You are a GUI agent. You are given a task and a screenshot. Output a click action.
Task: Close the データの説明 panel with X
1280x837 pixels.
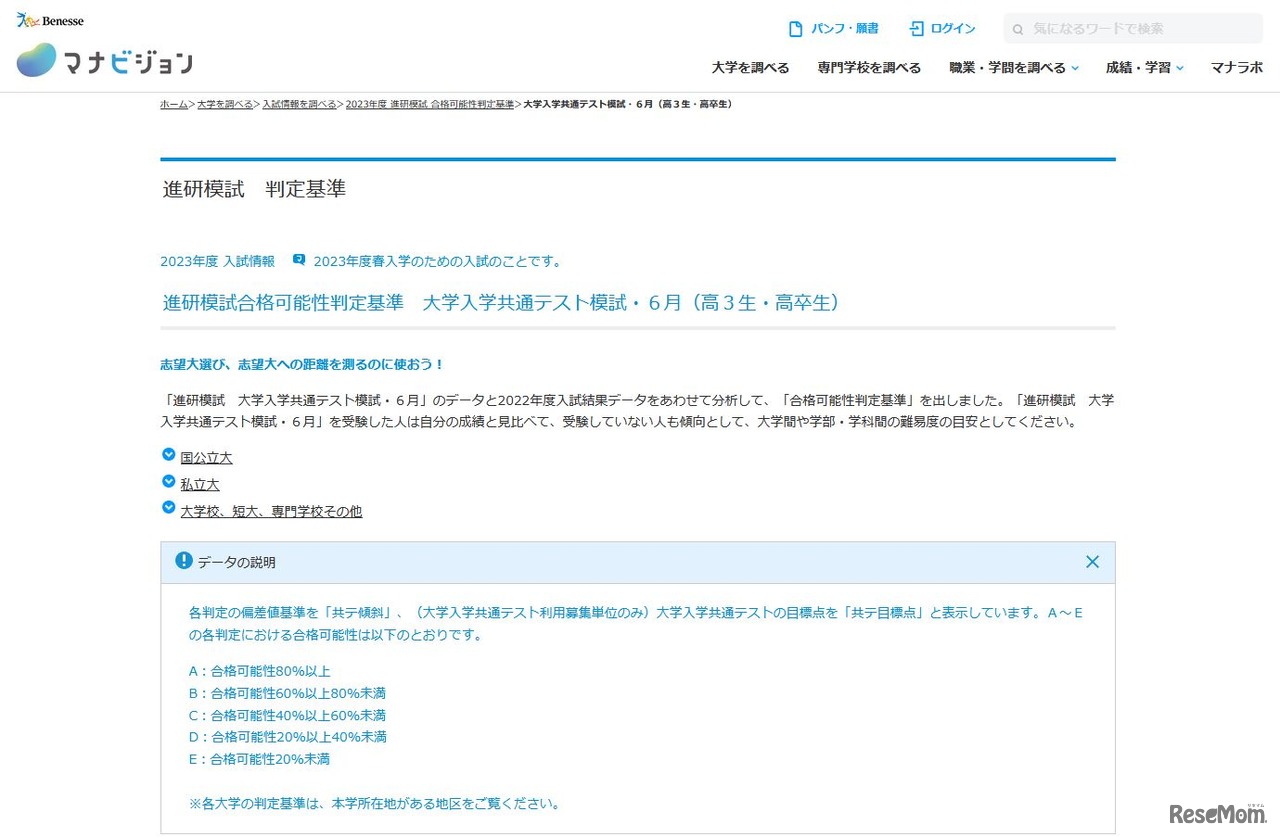(x=1092, y=562)
